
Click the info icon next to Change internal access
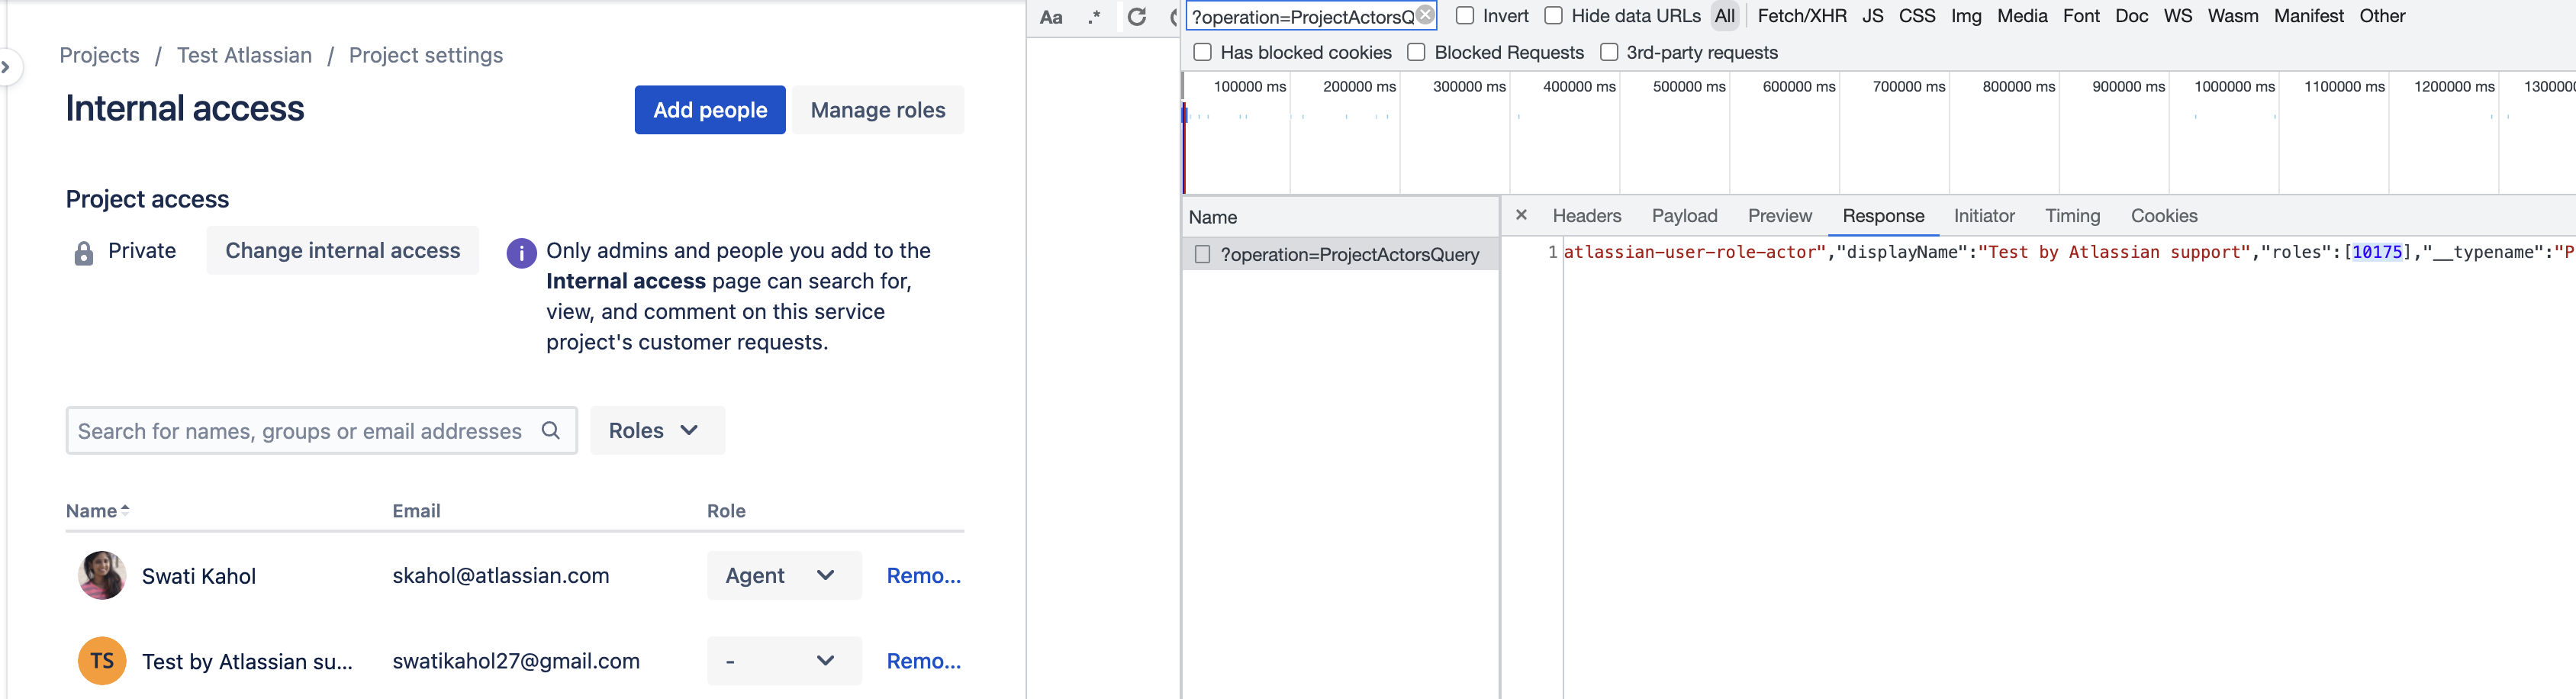click(x=521, y=253)
